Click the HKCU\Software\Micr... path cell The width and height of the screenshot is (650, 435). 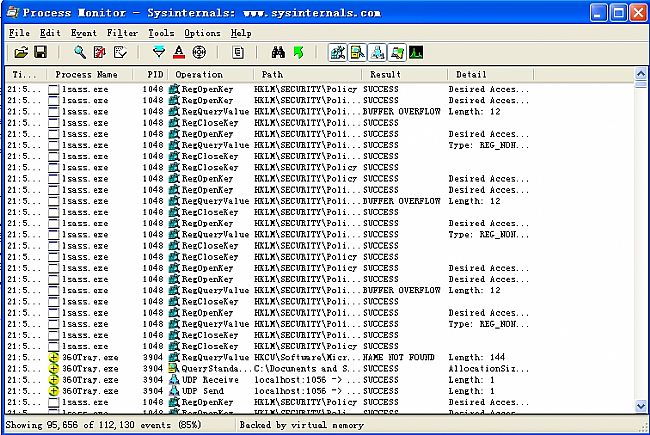[x=307, y=357]
